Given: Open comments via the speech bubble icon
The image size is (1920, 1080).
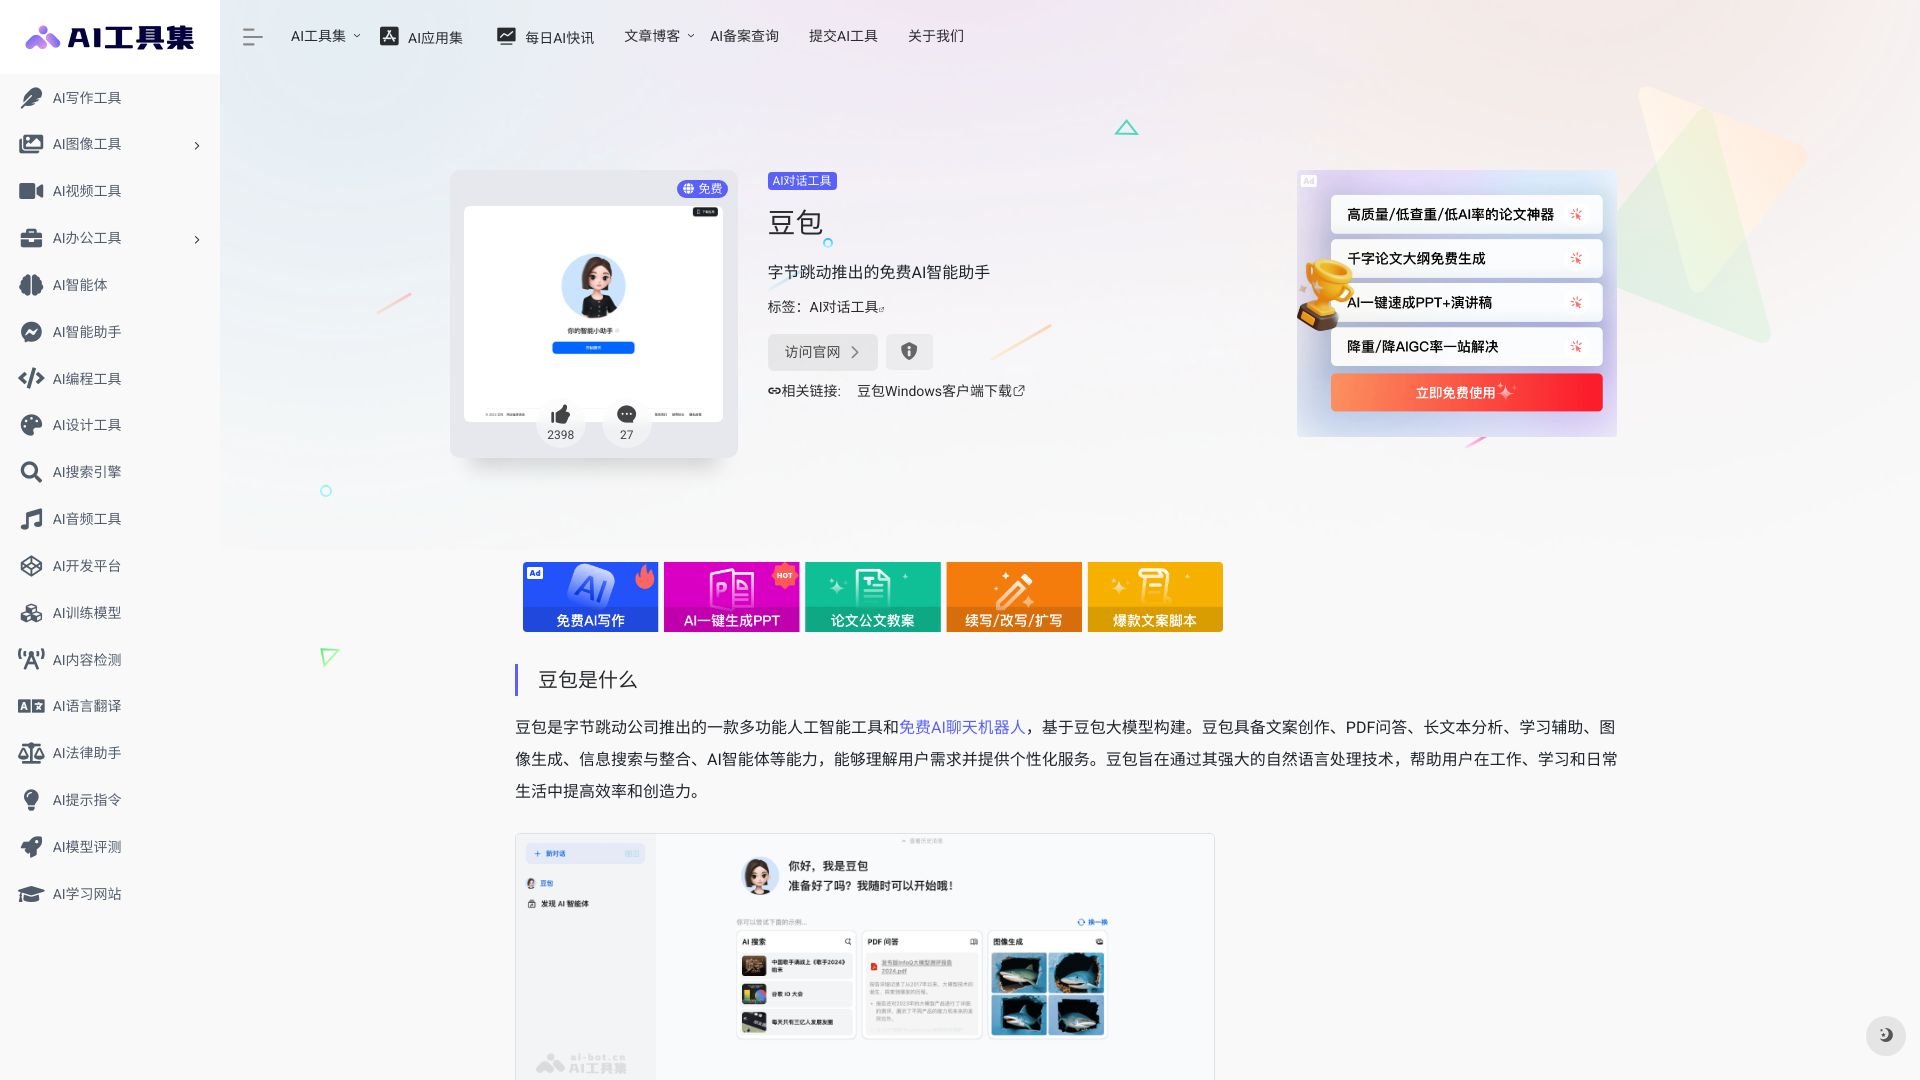Looking at the screenshot, I should (626, 415).
